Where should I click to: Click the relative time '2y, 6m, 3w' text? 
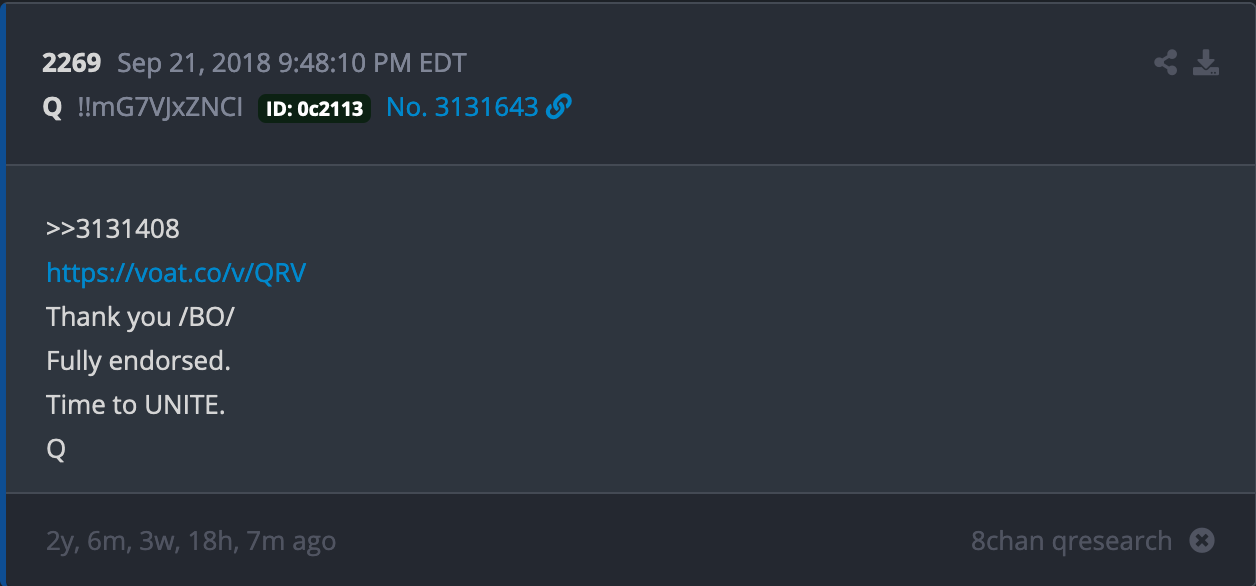[x=112, y=542]
